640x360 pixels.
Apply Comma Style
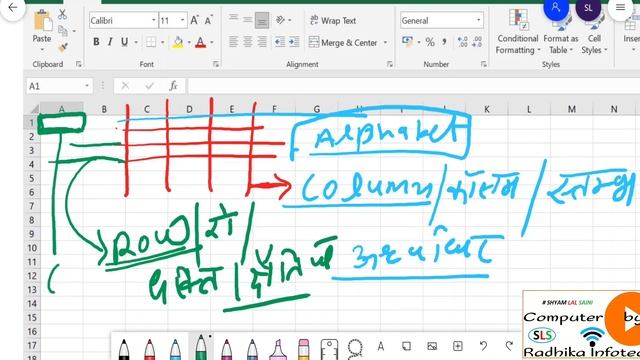click(x=444, y=42)
